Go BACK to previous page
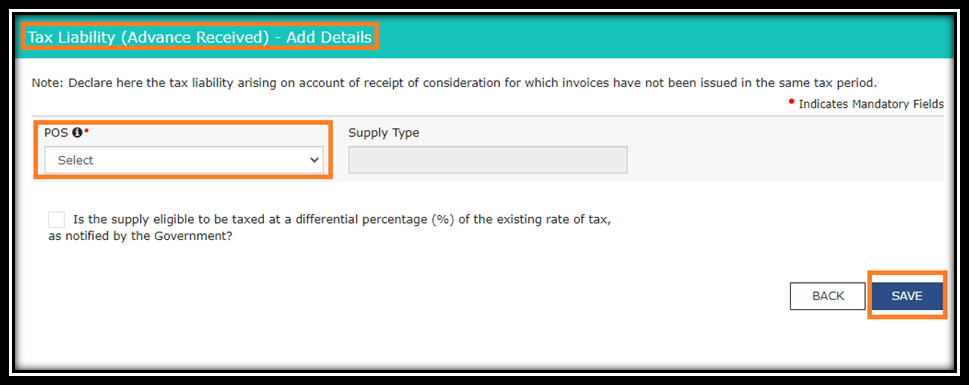969x385 pixels. [x=827, y=296]
